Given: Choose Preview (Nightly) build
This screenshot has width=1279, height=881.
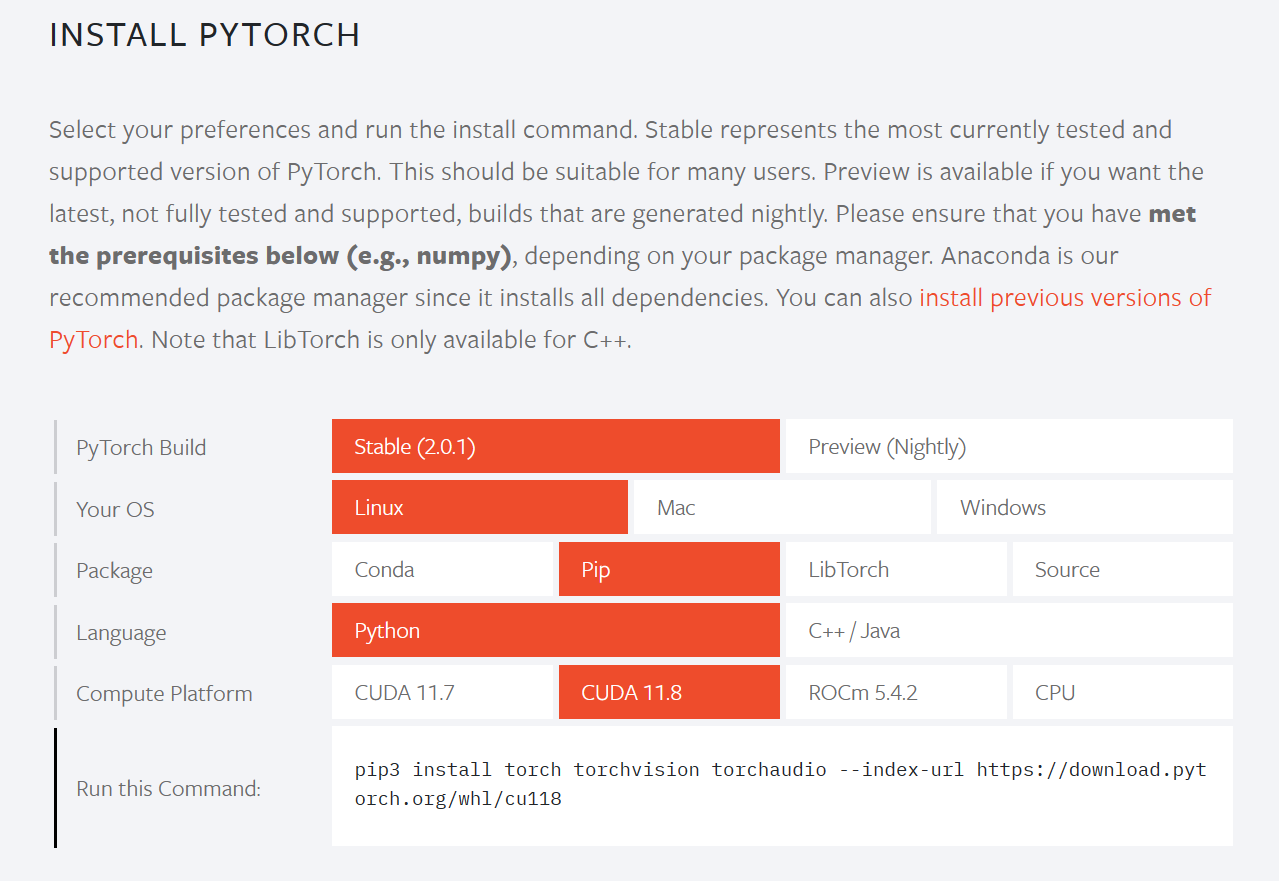Looking at the screenshot, I should pos(1009,446).
